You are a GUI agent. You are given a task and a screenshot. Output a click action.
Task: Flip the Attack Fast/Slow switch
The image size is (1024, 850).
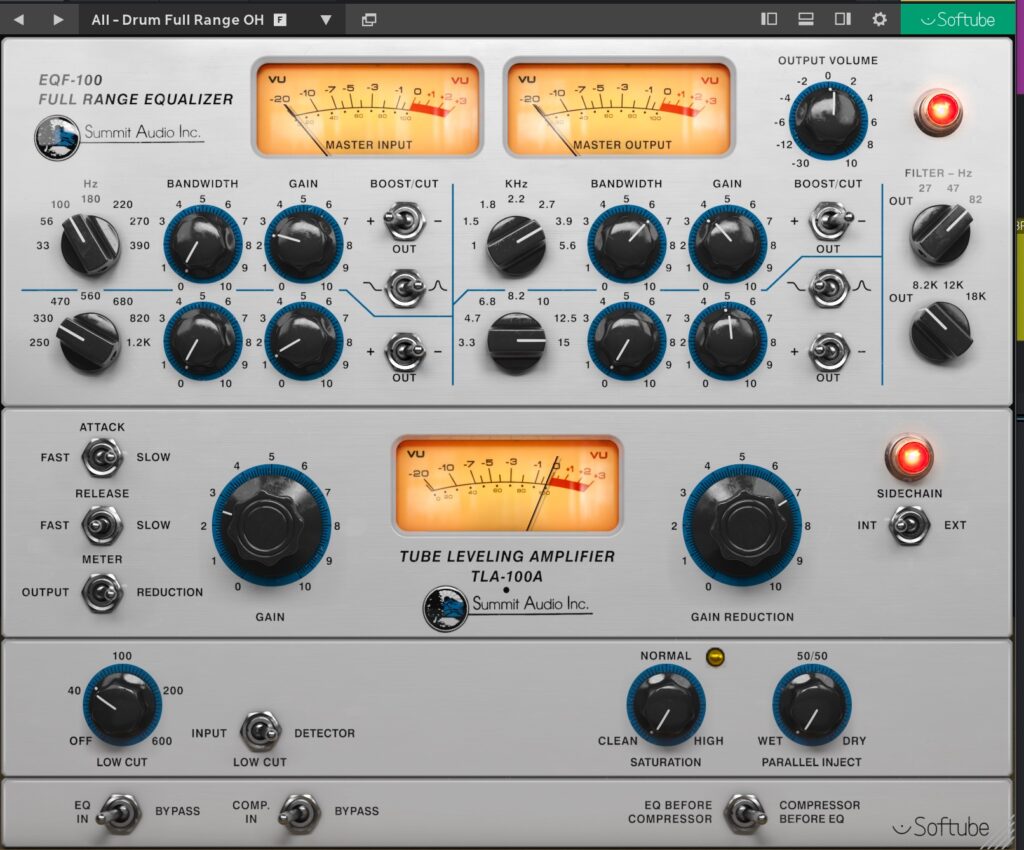coord(102,458)
